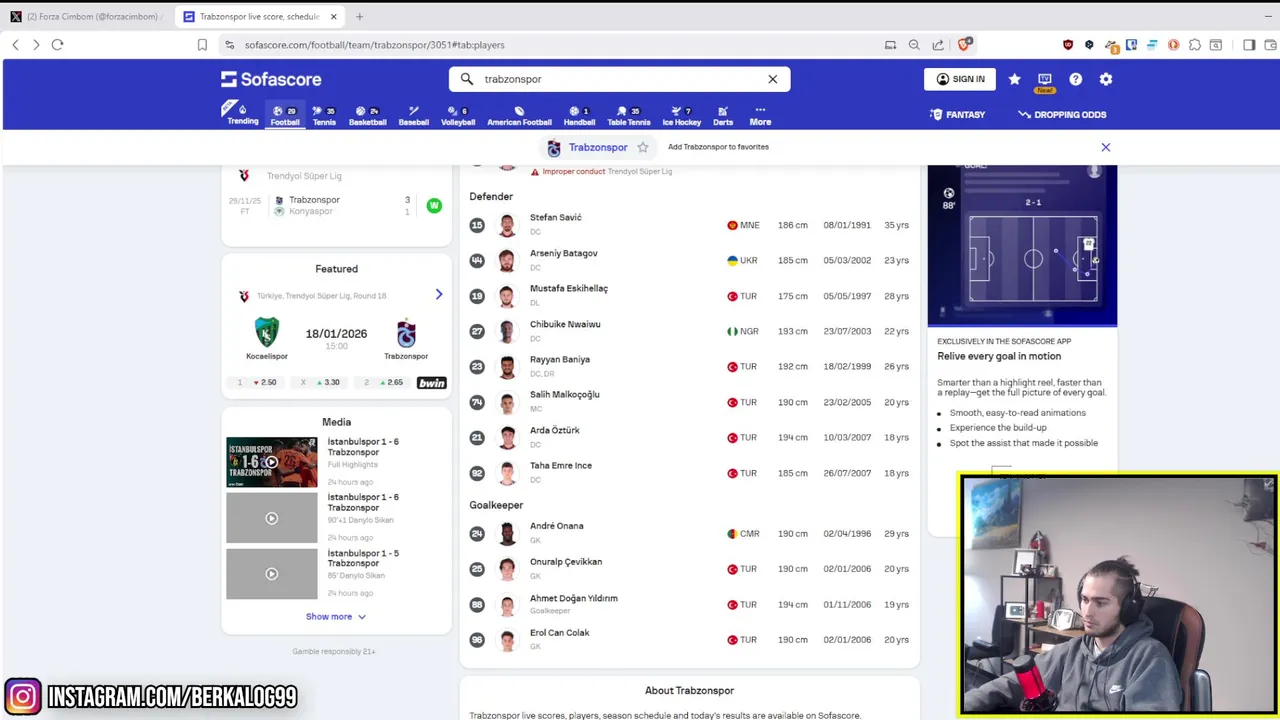This screenshot has width=1280, height=720.
Task: Click the Sofascore logo
Action: tap(271, 79)
